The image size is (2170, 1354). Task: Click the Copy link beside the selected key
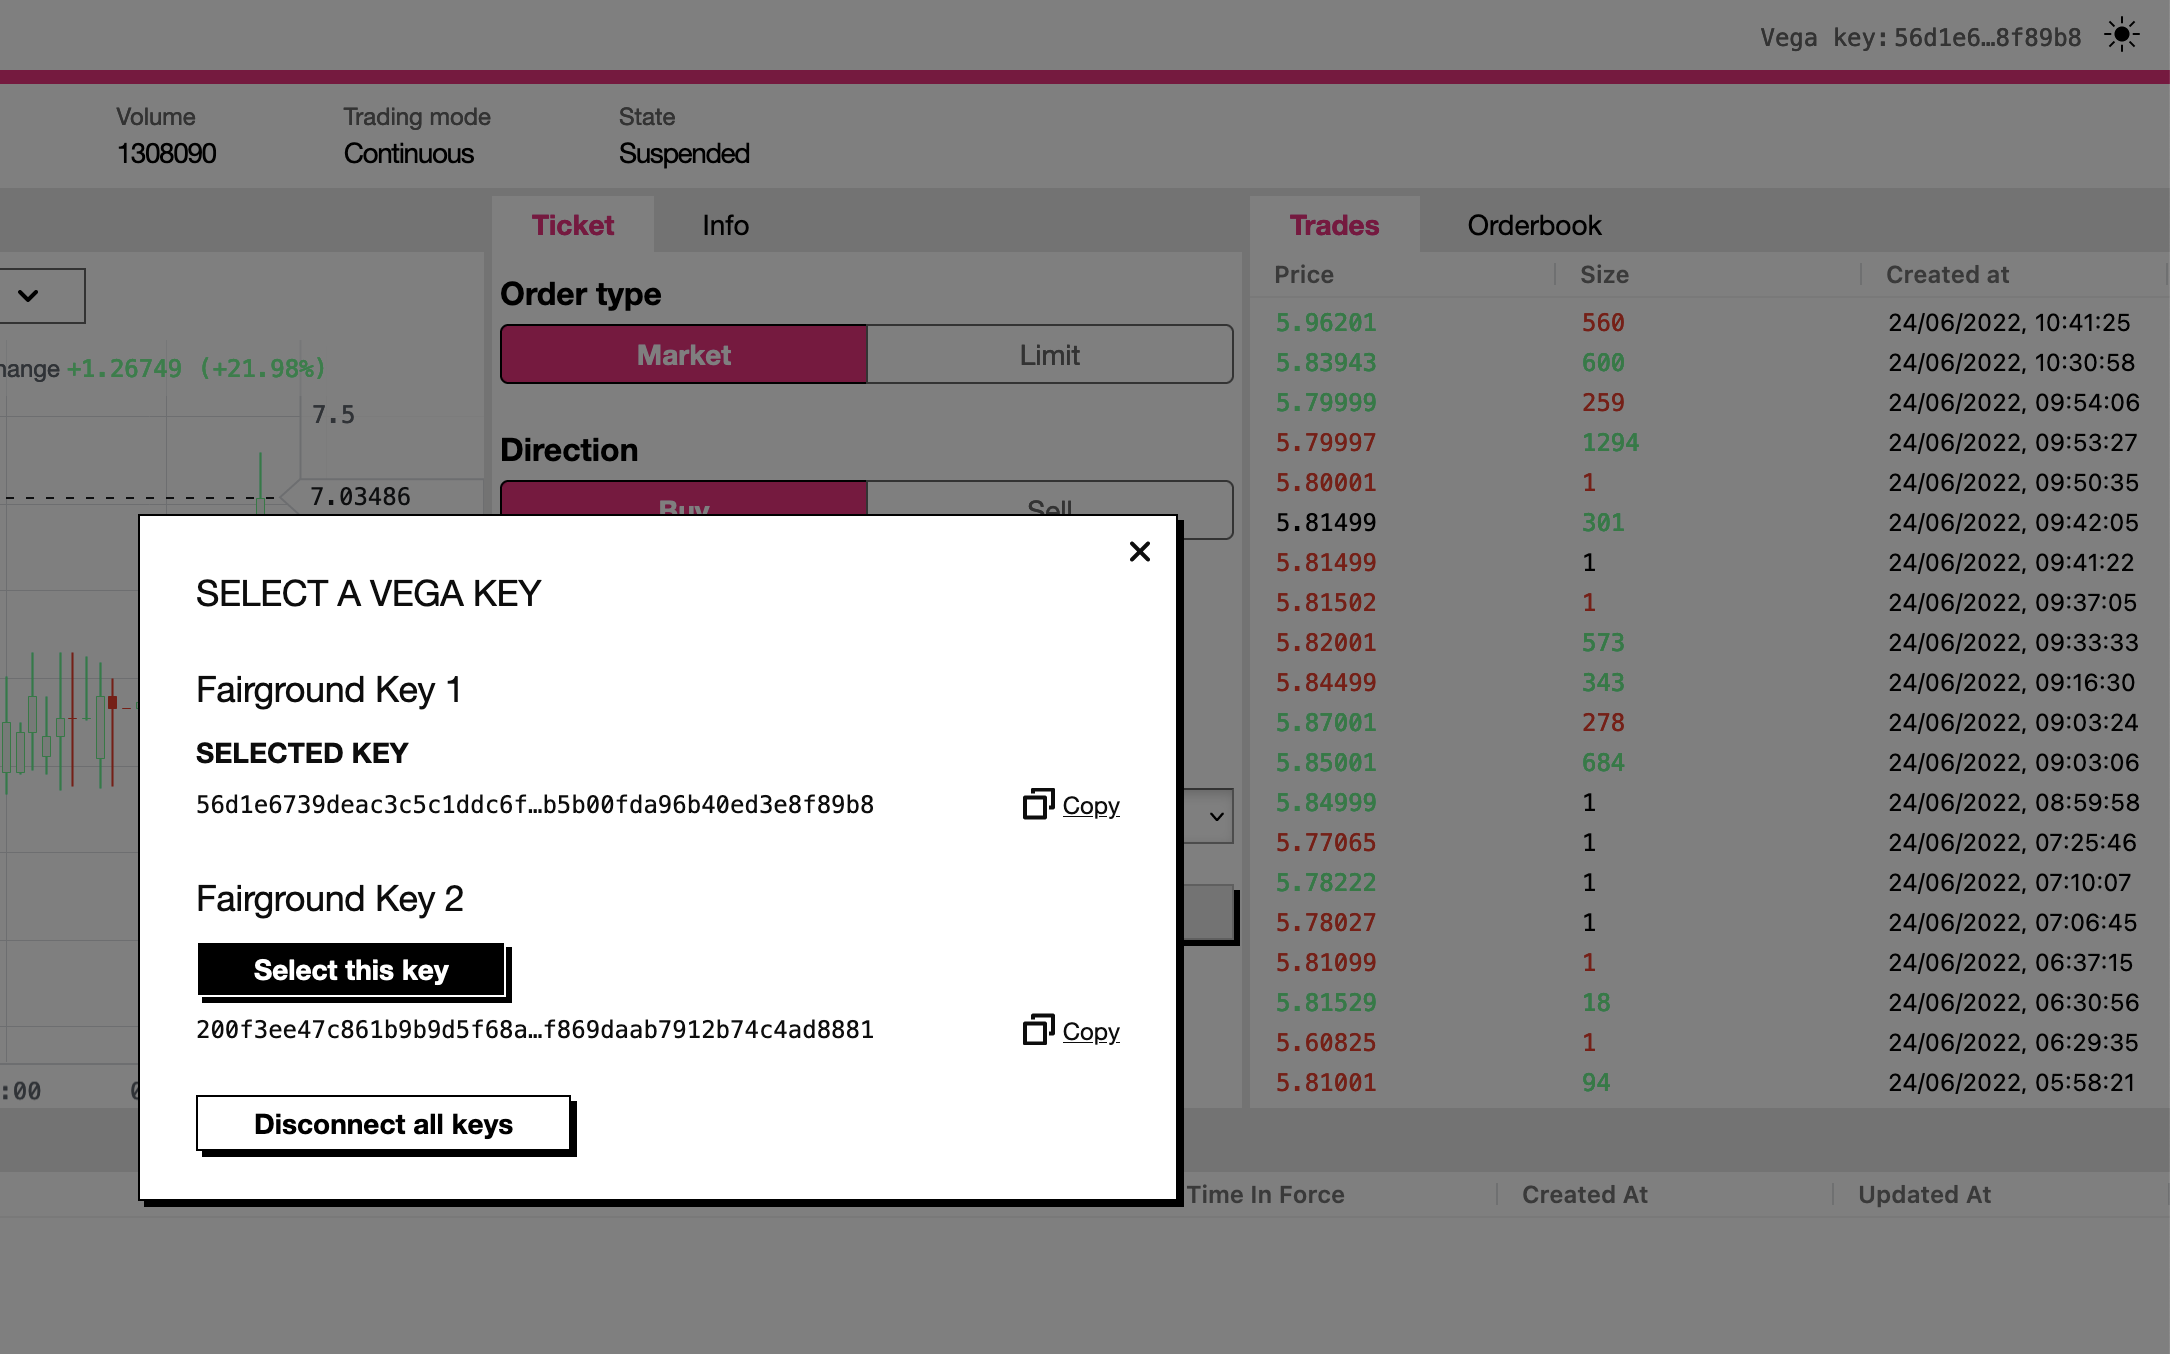pos(1090,805)
